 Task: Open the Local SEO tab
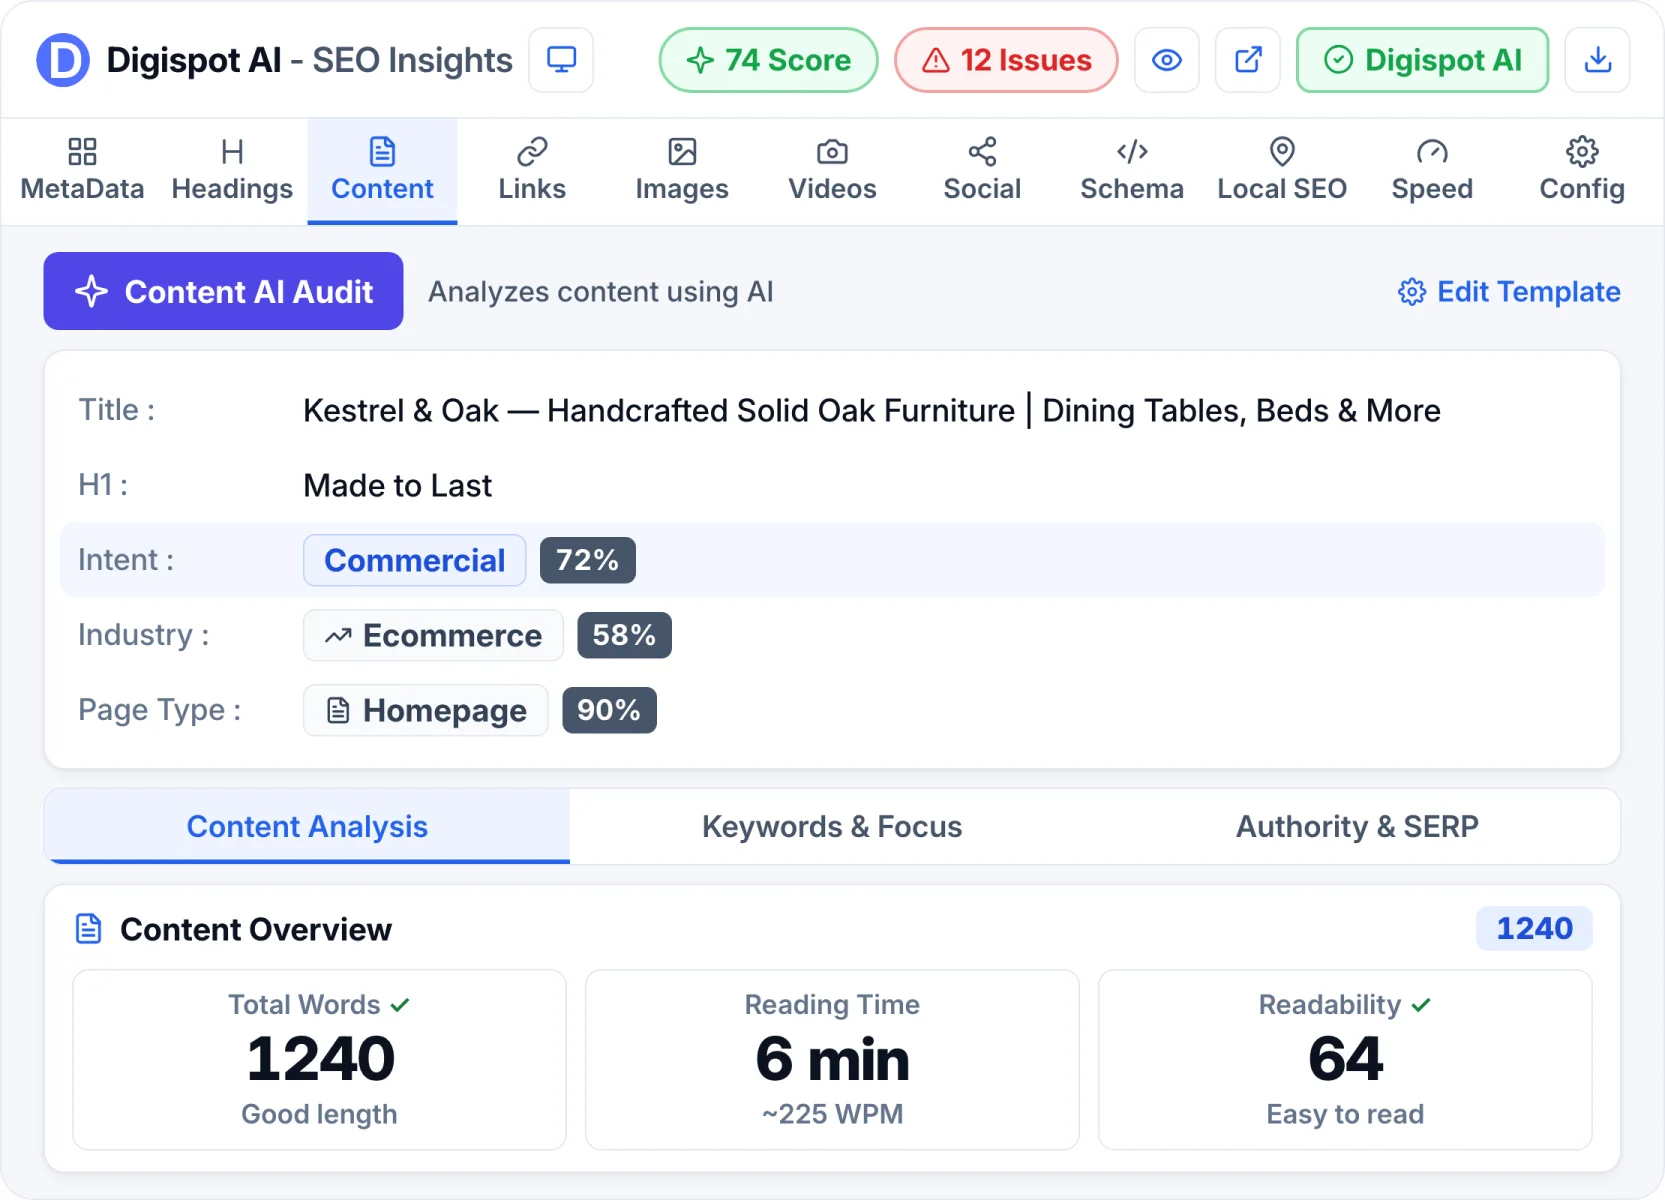pos(1282,171)
